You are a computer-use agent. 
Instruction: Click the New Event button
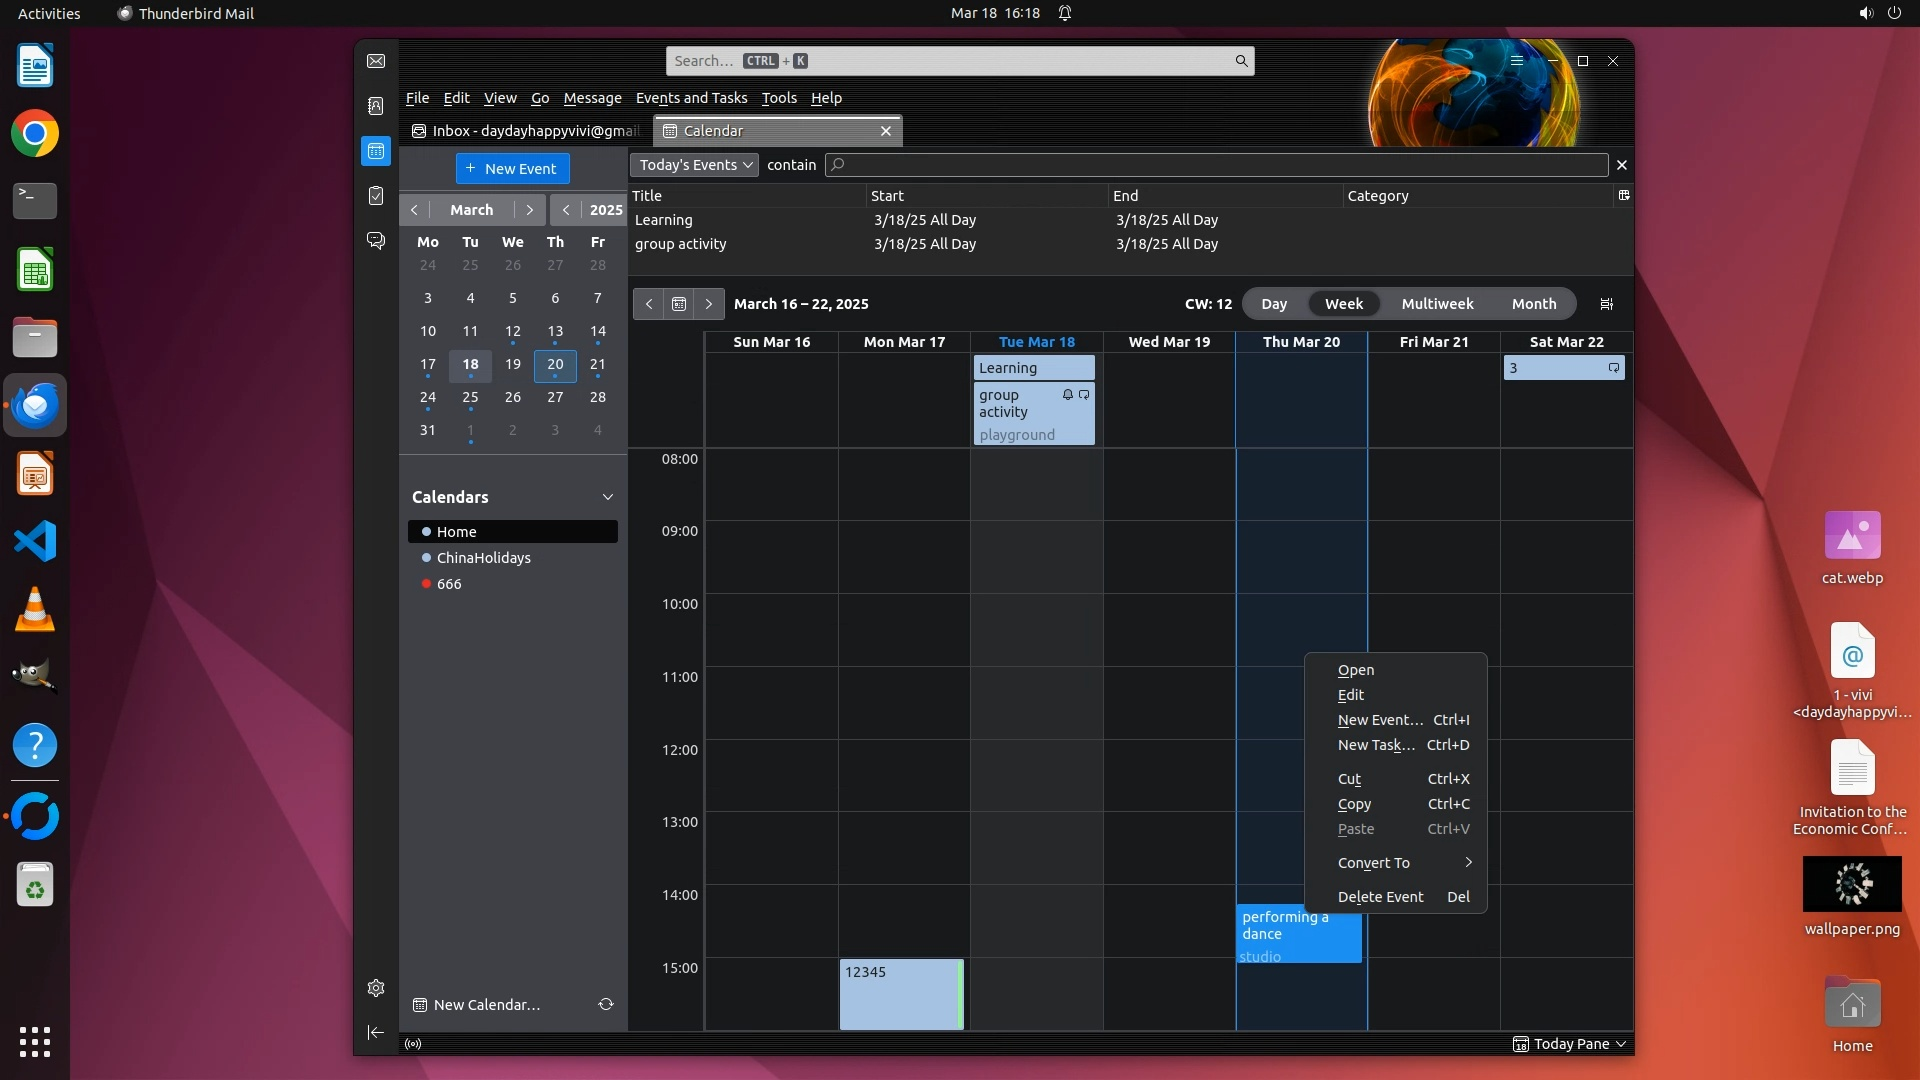(512, 168)
